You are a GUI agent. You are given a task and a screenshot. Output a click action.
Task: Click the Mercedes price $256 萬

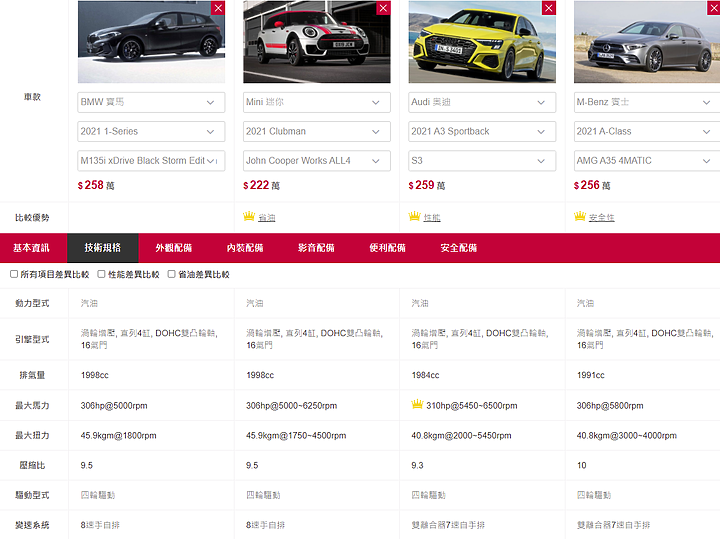pyautogui.click(x=592, y=185)
